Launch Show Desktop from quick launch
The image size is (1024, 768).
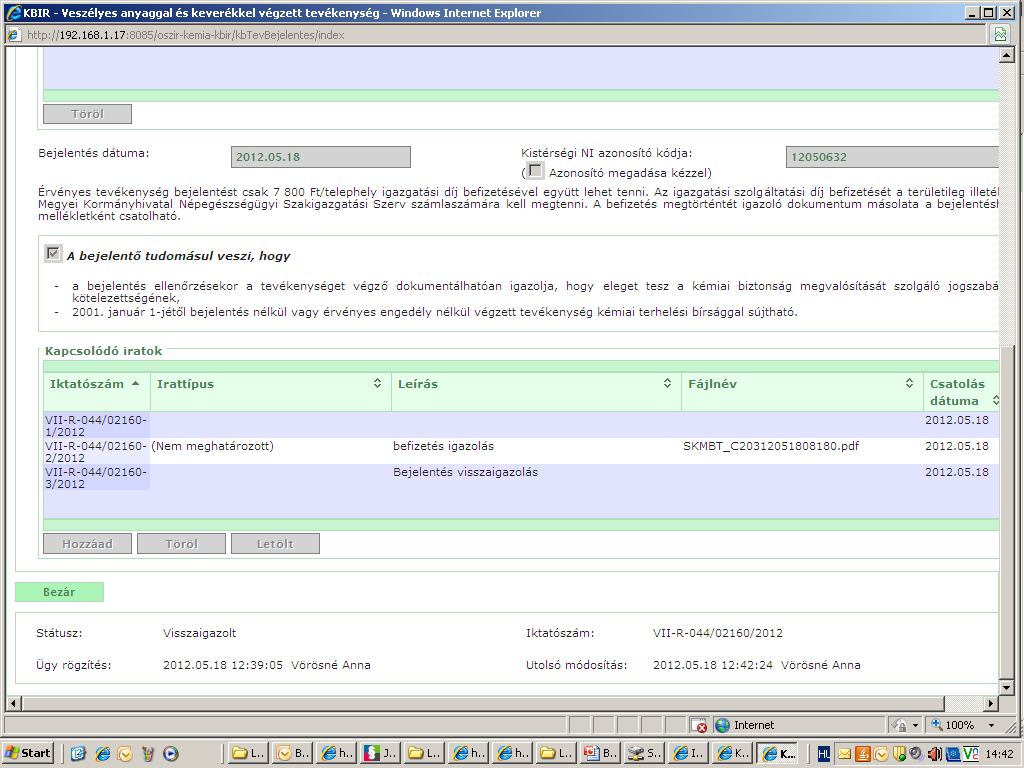point(78,754)
